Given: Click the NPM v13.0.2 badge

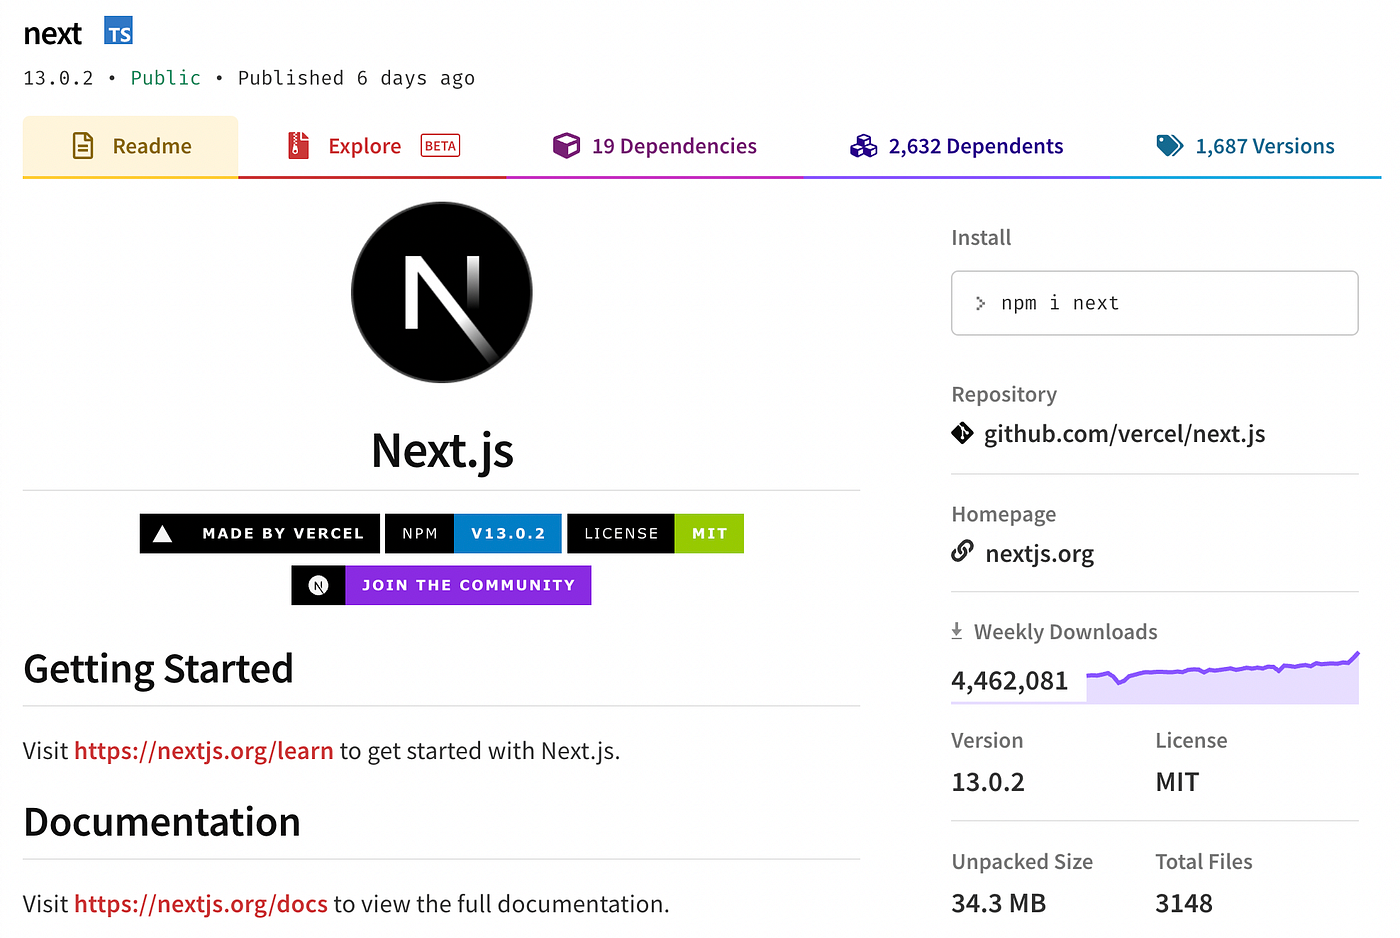Looking at the screenshot, I should tap(473, 534).
